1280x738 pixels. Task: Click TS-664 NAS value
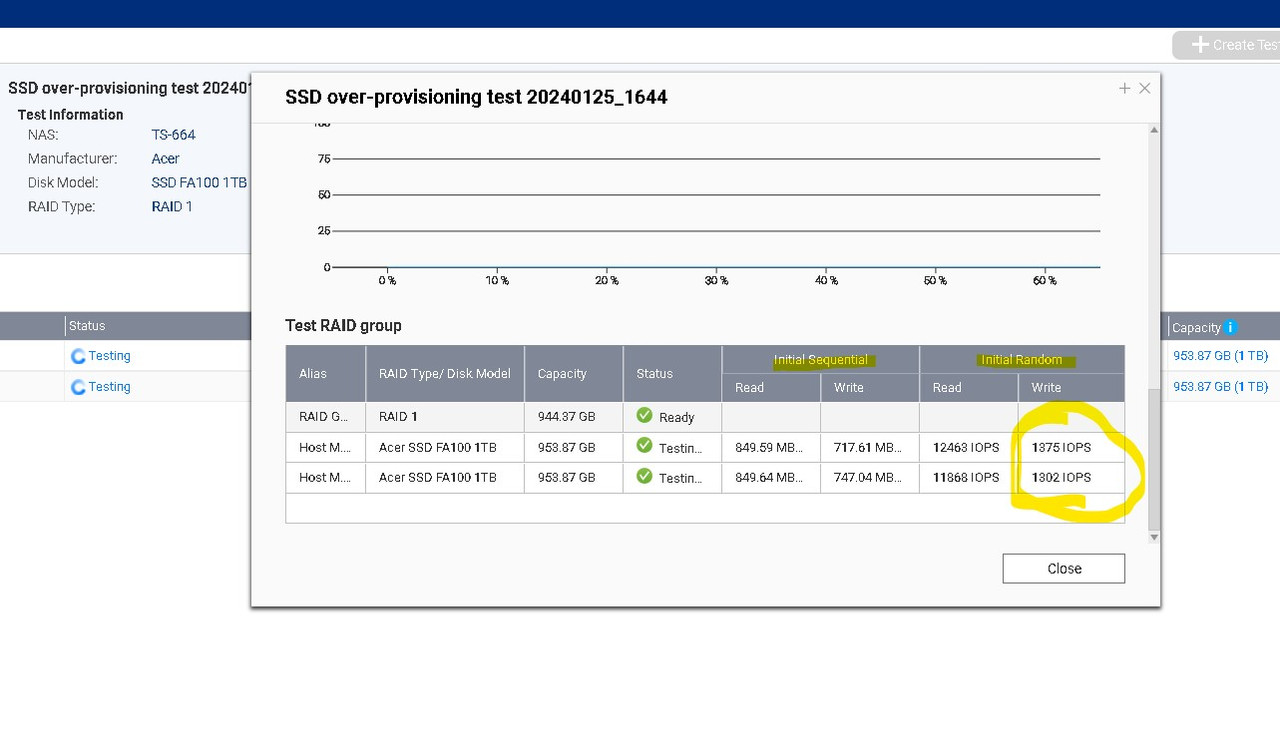(173, 135)
